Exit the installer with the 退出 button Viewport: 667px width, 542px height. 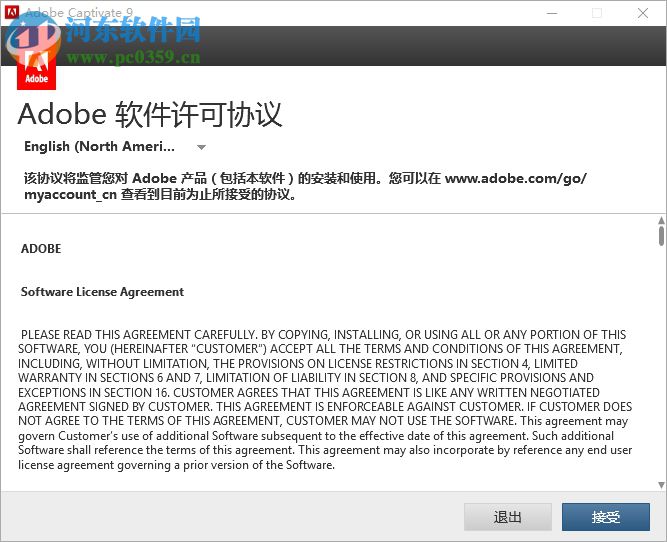(x=507, y=517)
